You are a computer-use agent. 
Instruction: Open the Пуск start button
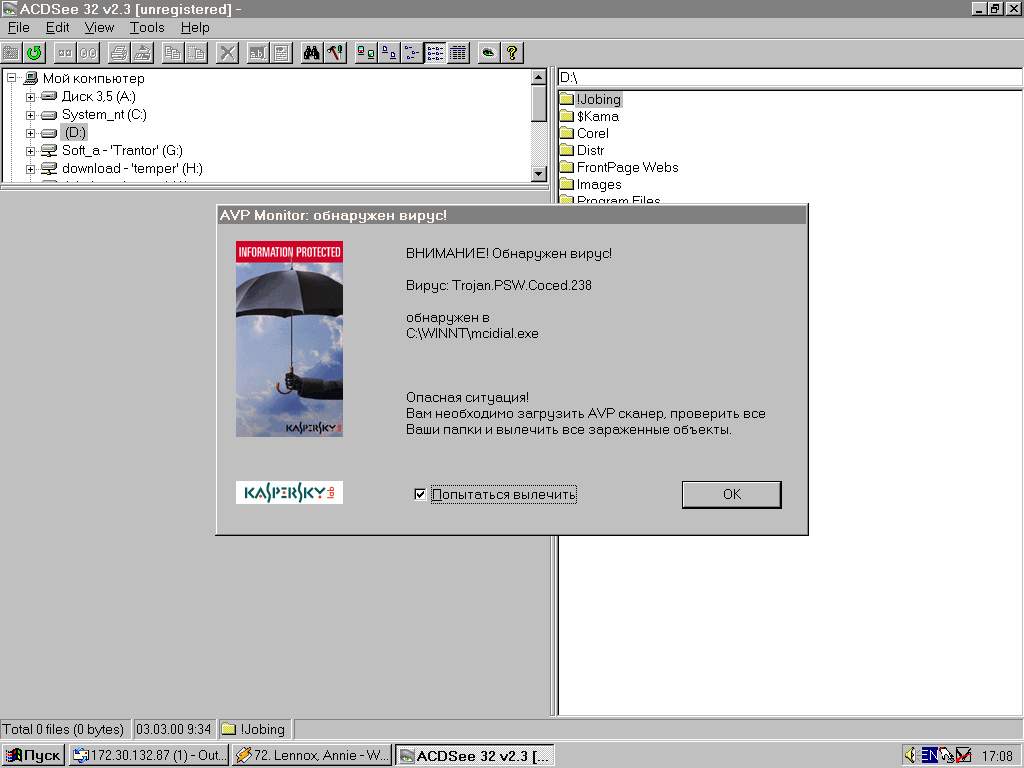33,756
